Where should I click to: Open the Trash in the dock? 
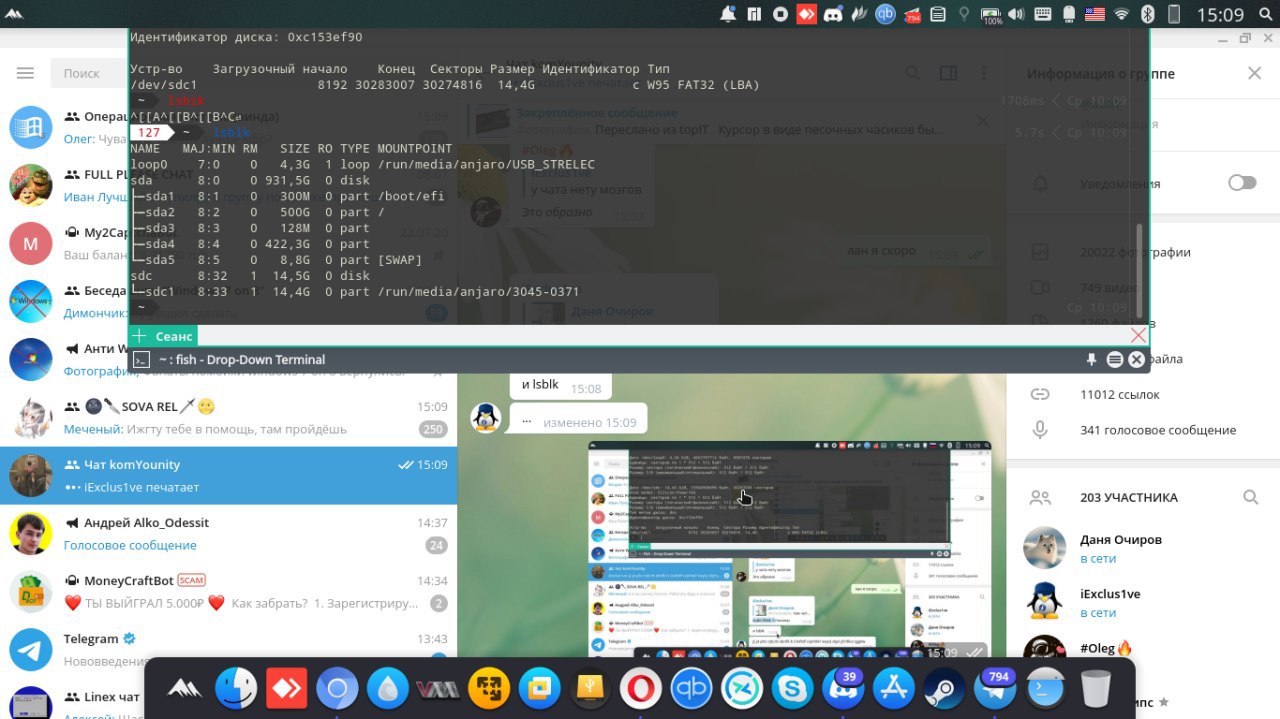[1096, 688]
